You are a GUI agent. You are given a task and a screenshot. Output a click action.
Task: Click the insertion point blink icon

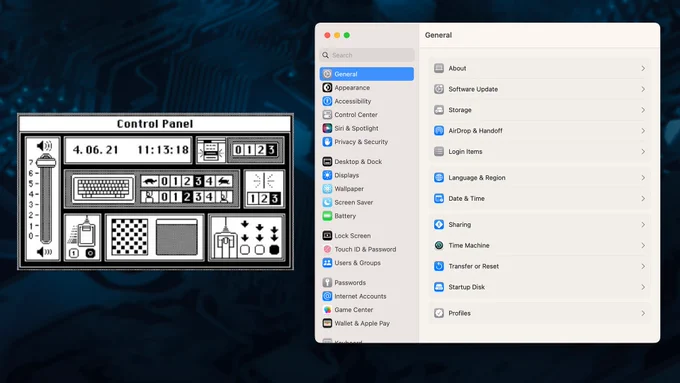coord(264,180)
